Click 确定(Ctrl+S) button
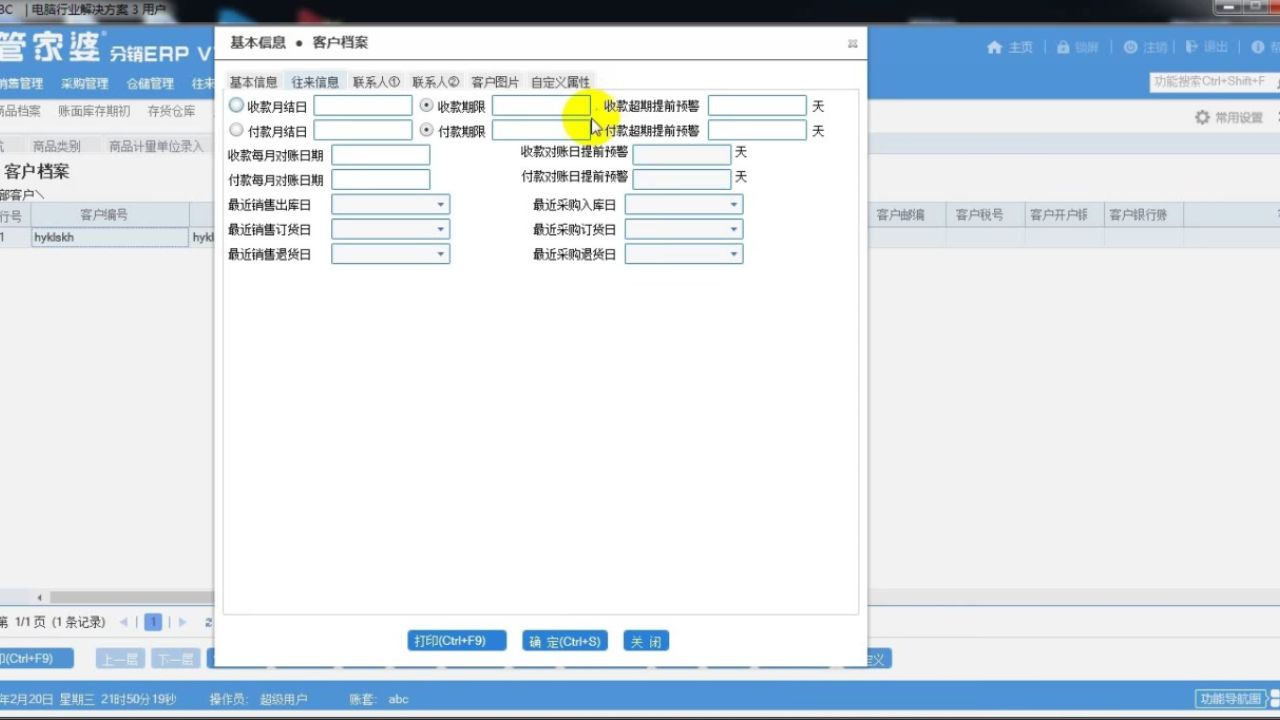The image size is (1280, 720). 565,641
